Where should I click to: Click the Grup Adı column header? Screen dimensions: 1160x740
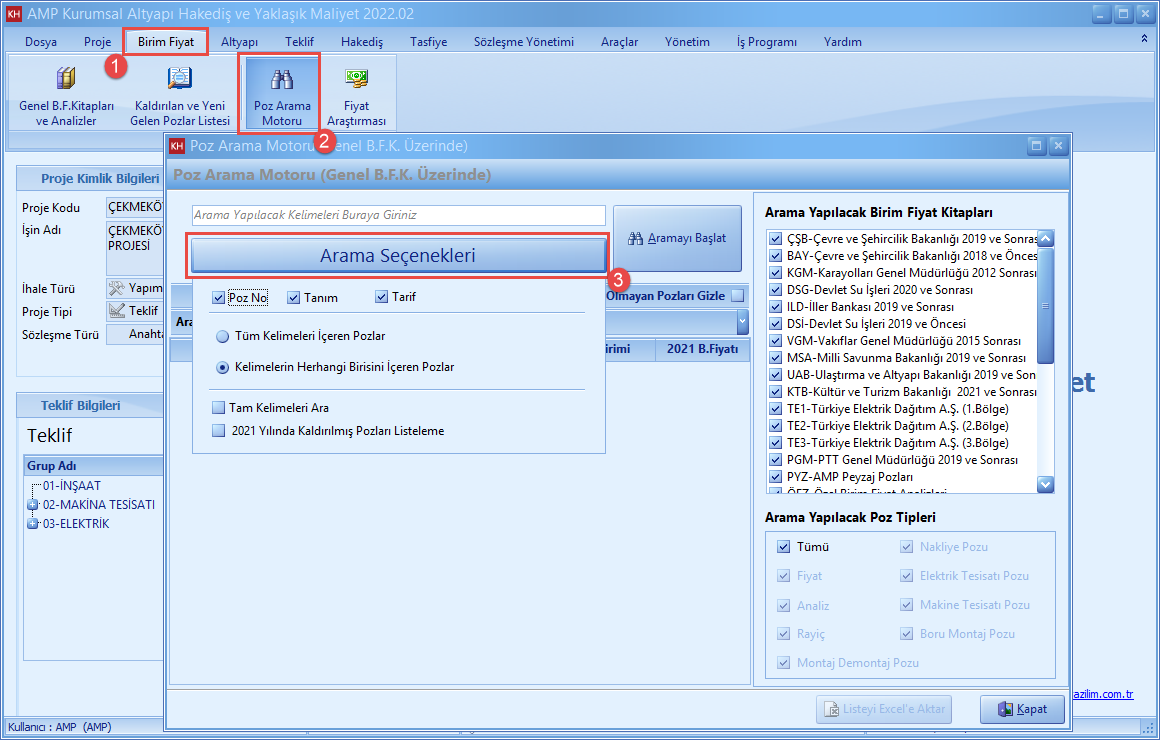94,465
